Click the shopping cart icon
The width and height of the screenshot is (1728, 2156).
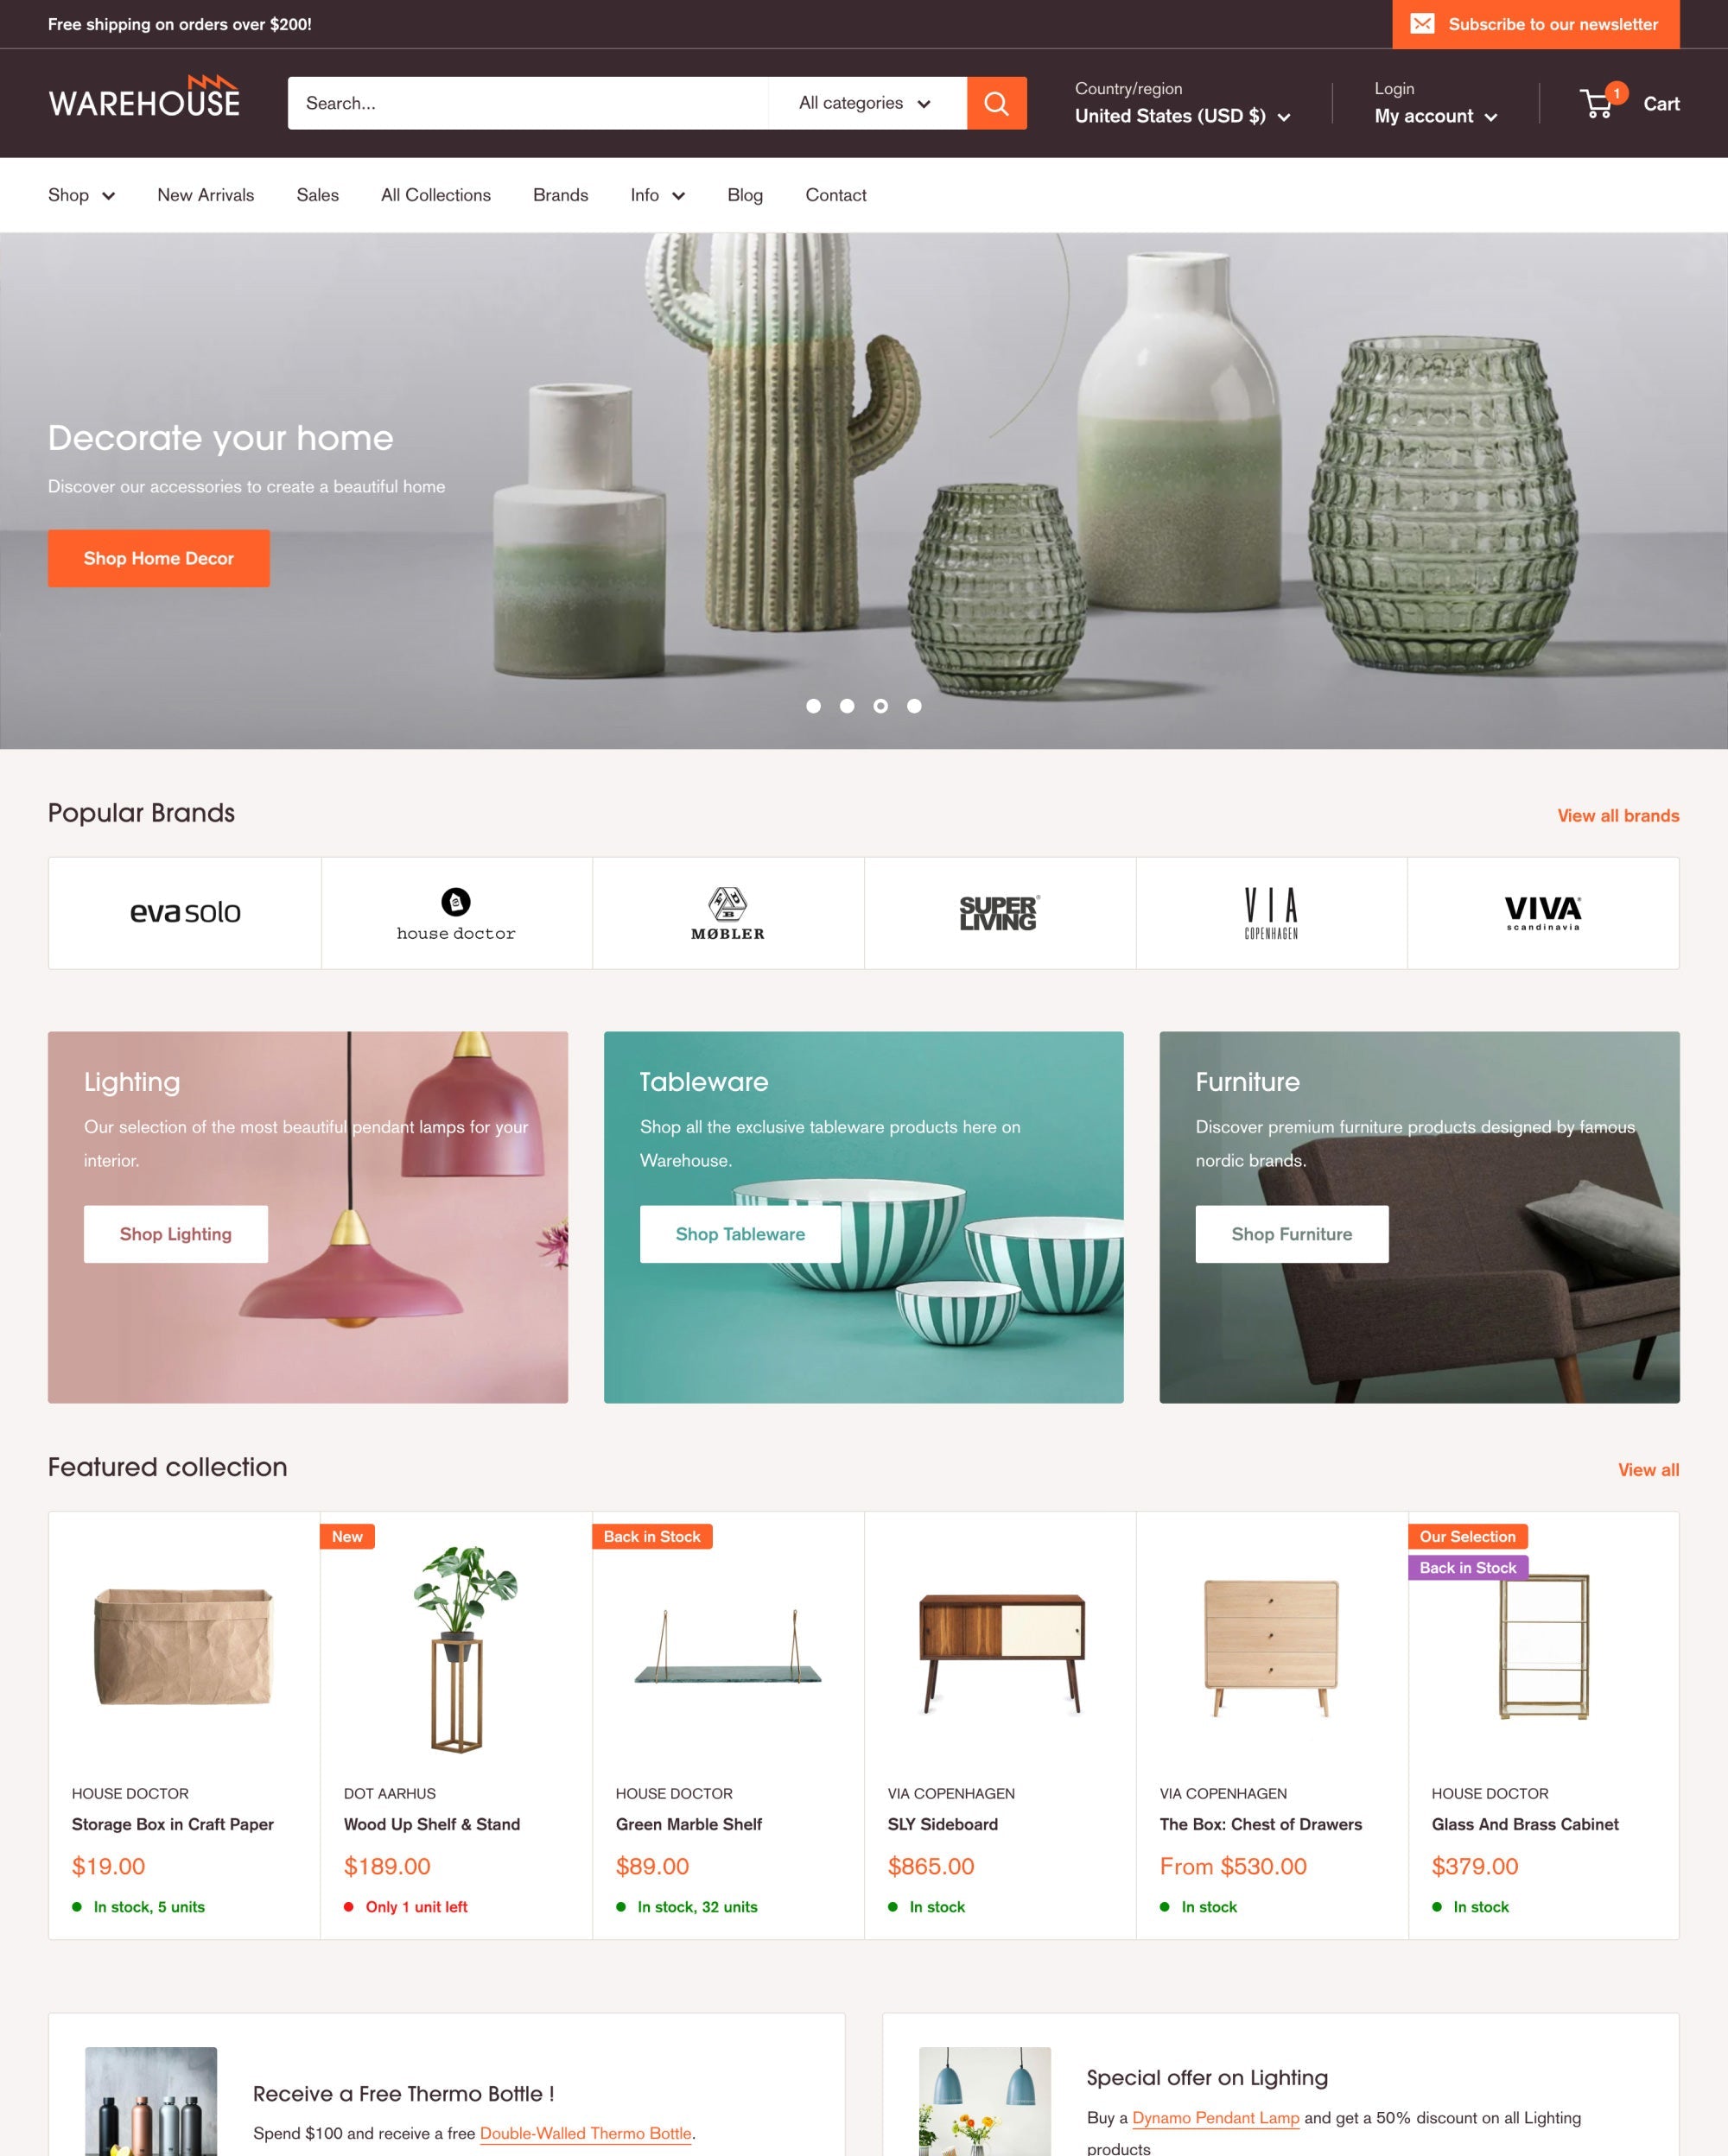[1596, 102]
